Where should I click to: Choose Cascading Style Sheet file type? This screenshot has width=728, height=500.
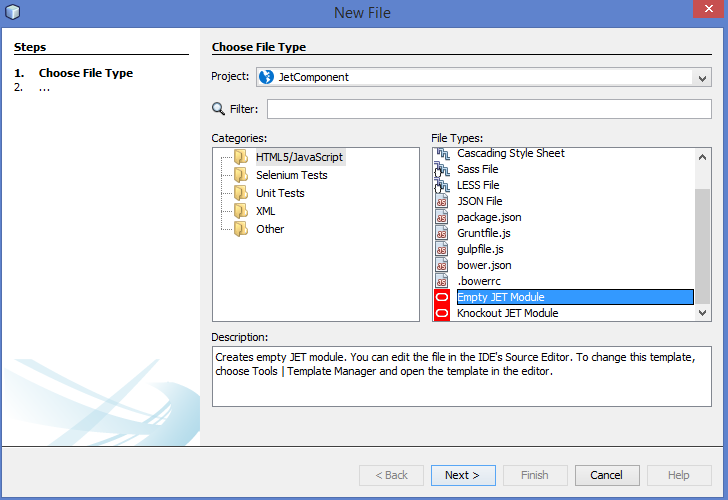click(x=511, y=153)
